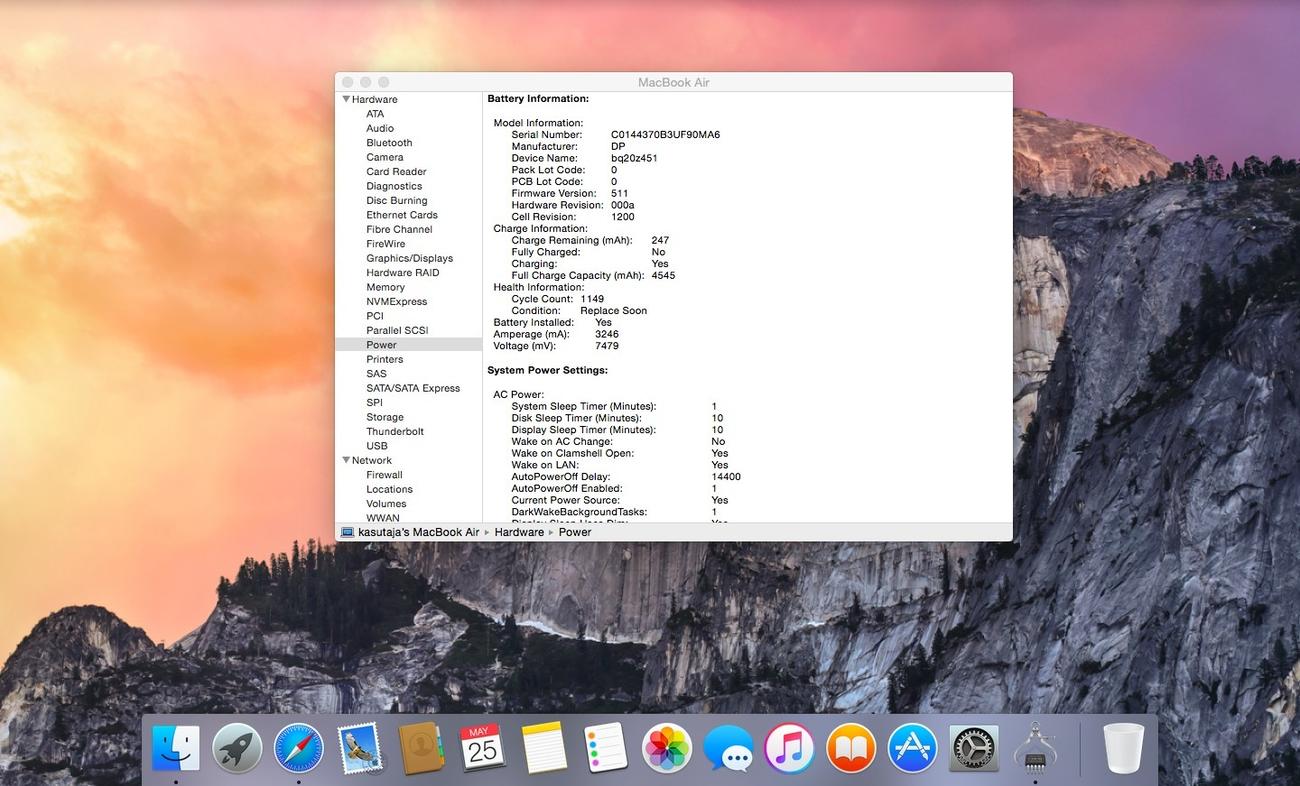Select Parallel SCSI in the sidebar
This screenshot has width=1300, height=786.
coord(397,330)
